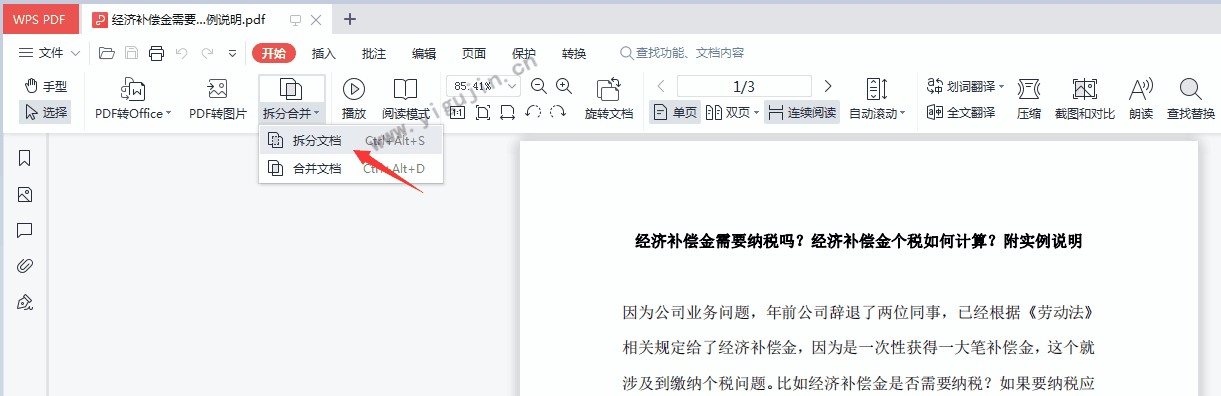
Task: Click the undo arrow
Action: point(181,53)
